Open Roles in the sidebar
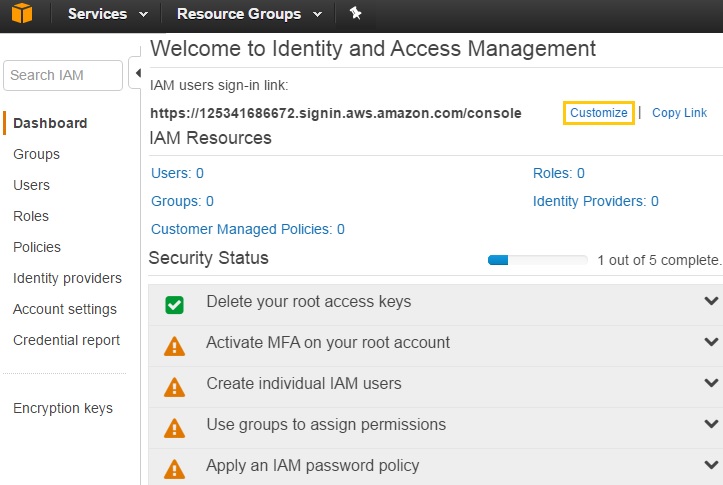Viewport: 723px width, 485px height. coord(31,216)
